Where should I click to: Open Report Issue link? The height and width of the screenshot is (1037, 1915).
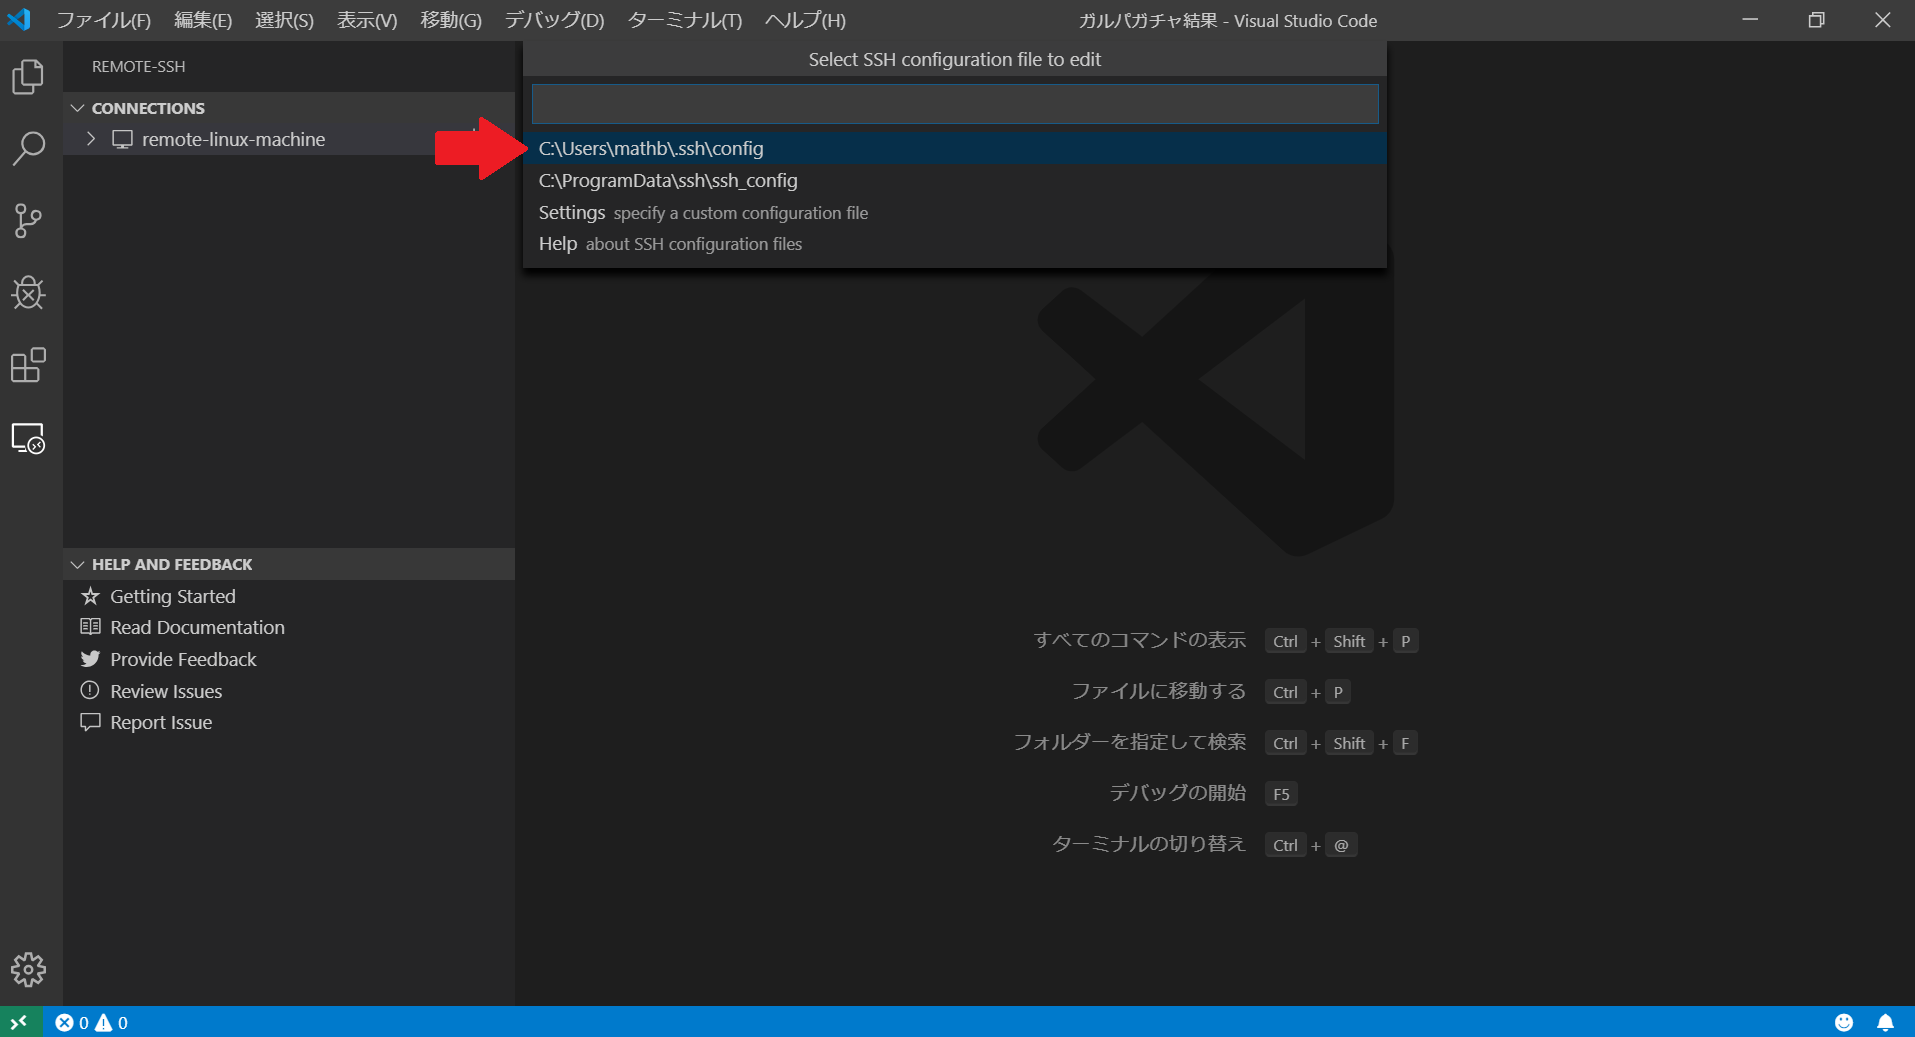pyautogui.click(x=161, y=722)
